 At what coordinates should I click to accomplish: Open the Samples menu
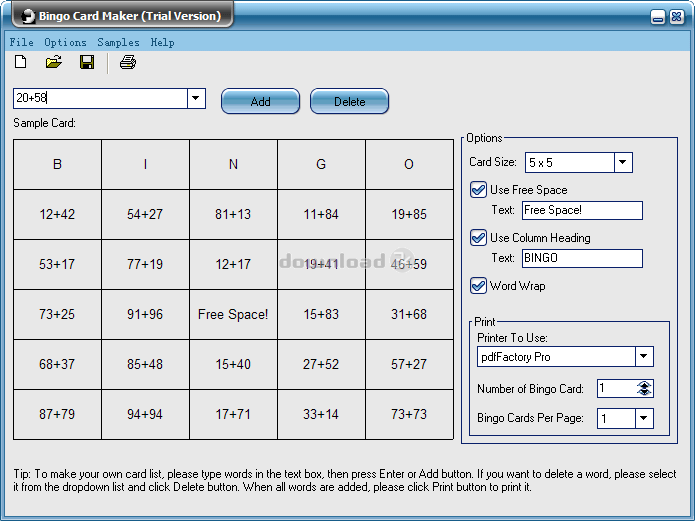click(118, 42)
